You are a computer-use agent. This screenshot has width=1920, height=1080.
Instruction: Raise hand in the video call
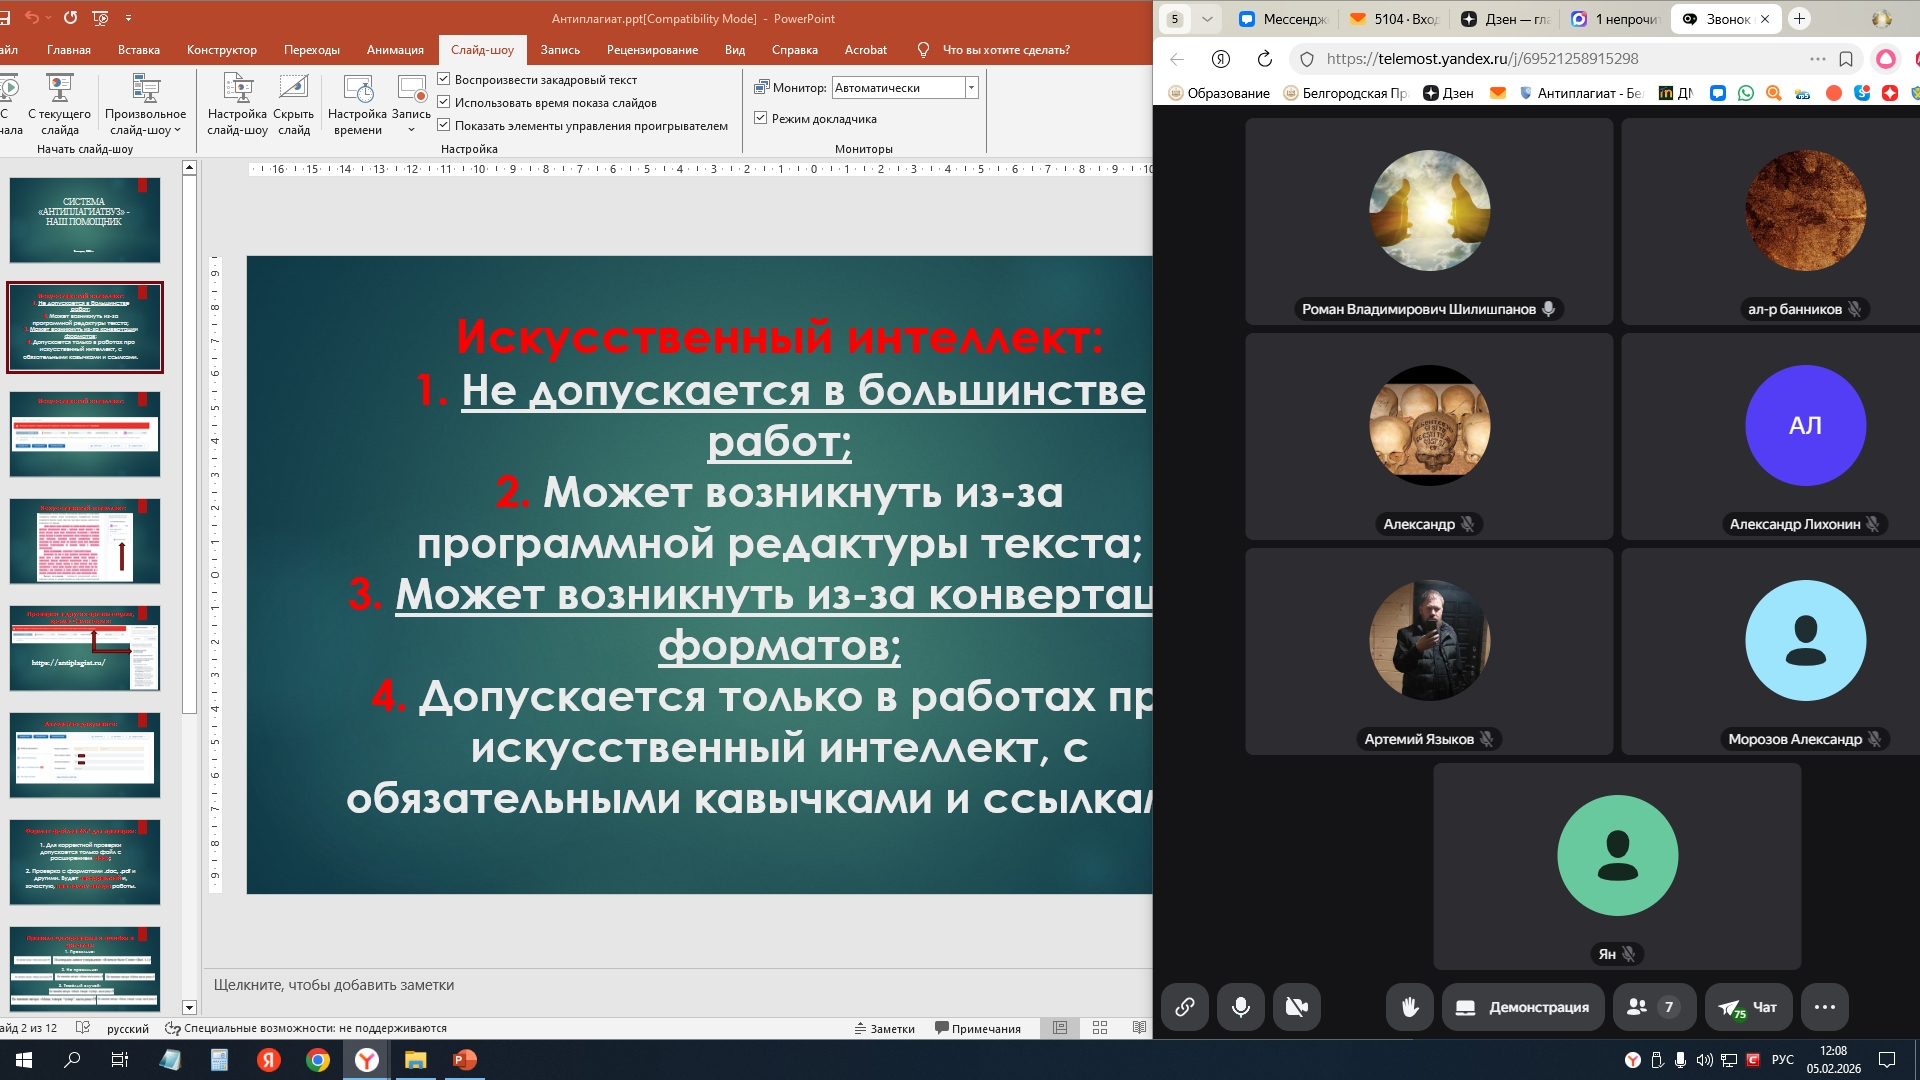click(1410, 1007)
